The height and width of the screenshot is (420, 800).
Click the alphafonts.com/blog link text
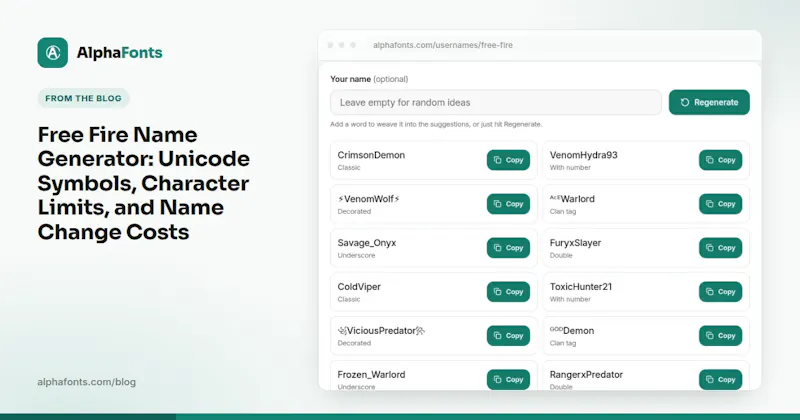coord(87,382)
